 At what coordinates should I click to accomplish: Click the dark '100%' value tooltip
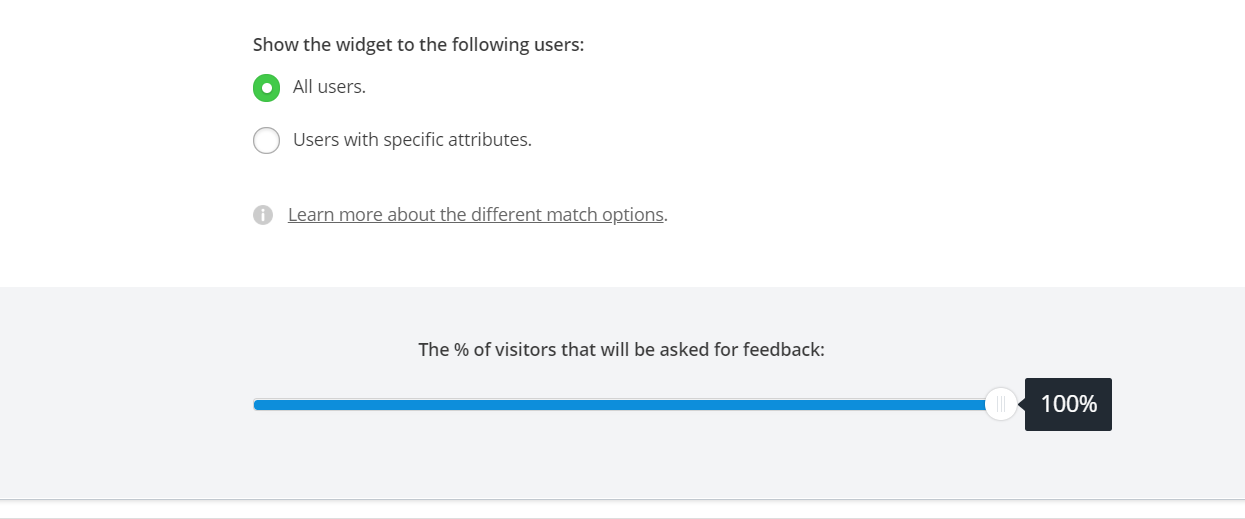1069,404
